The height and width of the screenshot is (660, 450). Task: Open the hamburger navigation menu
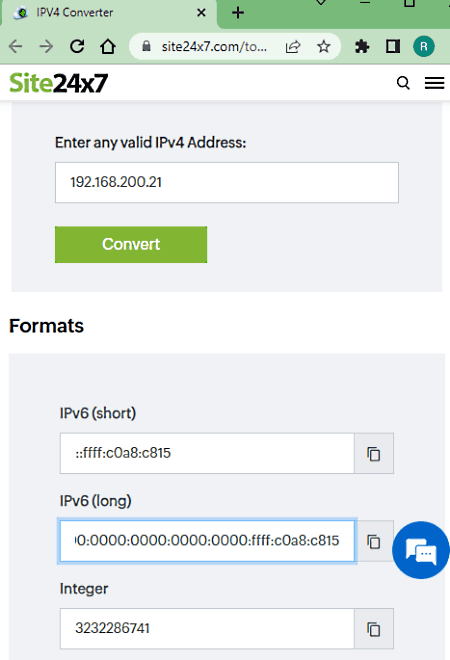tap(434, 83)
